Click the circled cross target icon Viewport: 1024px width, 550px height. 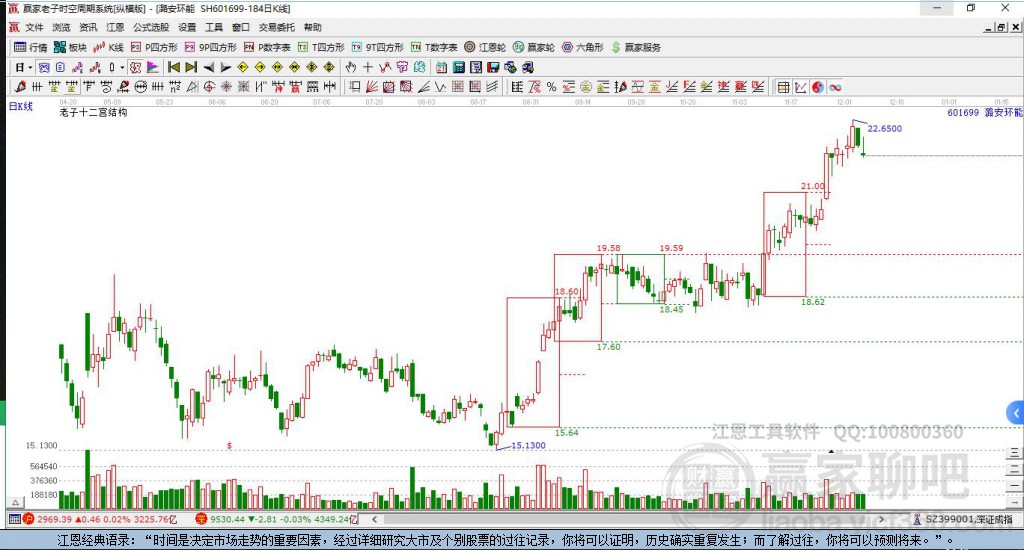[209, 87]
